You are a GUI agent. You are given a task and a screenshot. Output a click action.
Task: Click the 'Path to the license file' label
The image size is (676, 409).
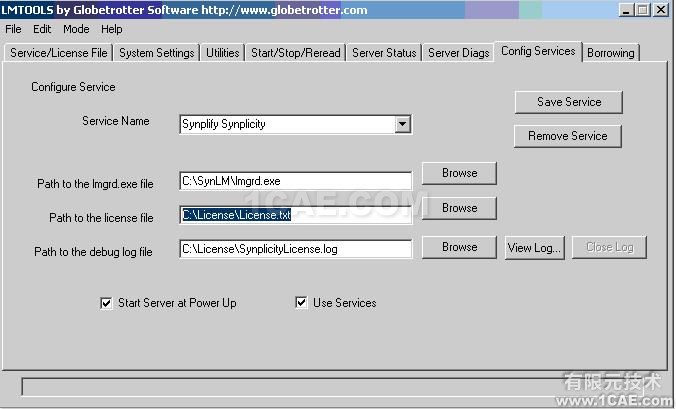click(101, 218)
